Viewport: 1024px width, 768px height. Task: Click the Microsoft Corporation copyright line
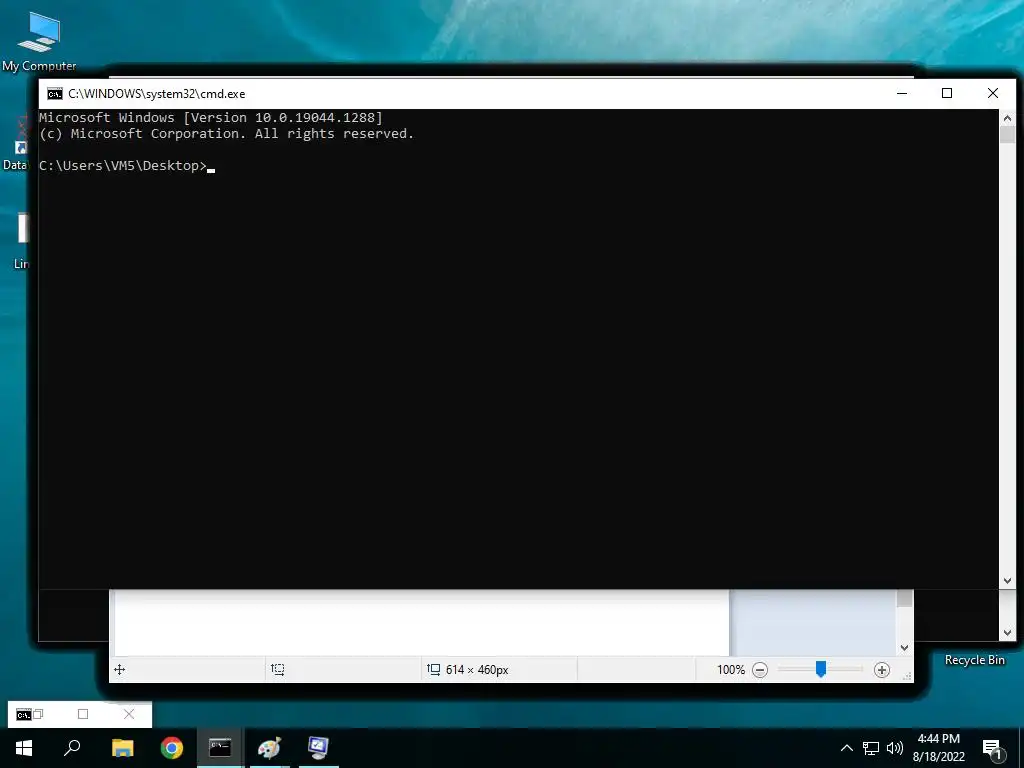[227, 134]
